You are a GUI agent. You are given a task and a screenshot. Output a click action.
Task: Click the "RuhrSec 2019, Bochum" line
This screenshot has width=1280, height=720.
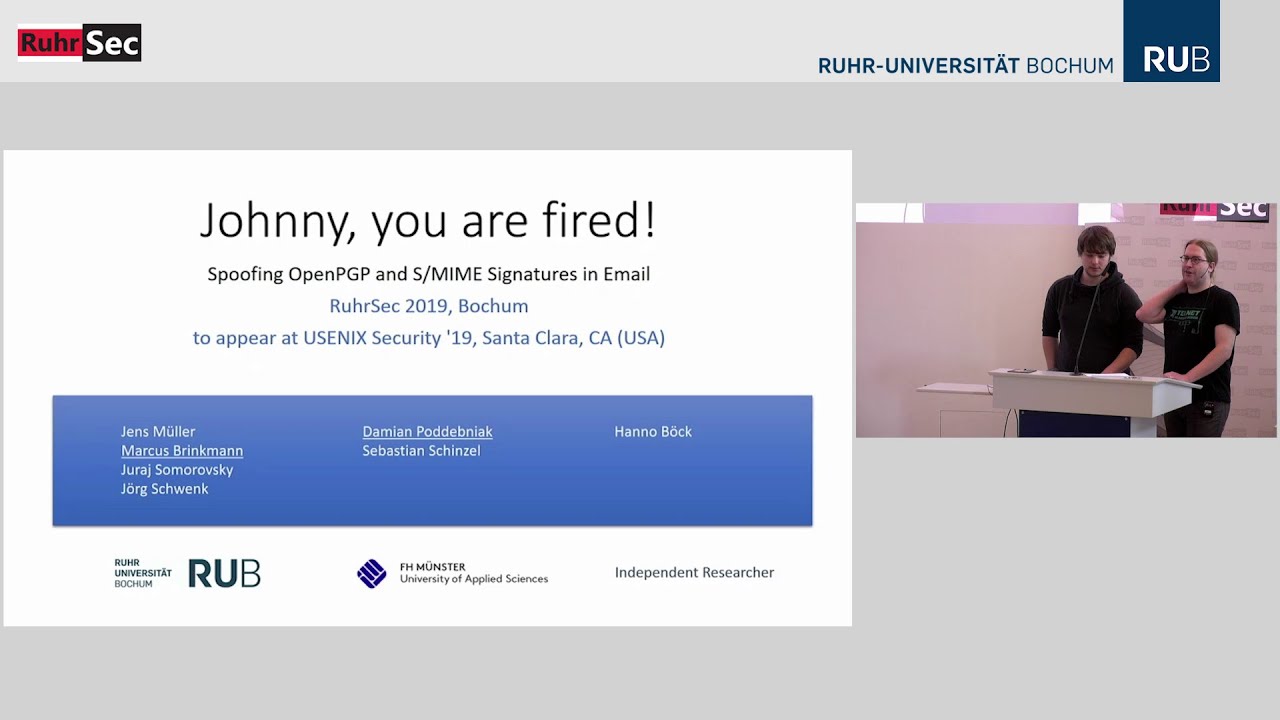(429, 306)
